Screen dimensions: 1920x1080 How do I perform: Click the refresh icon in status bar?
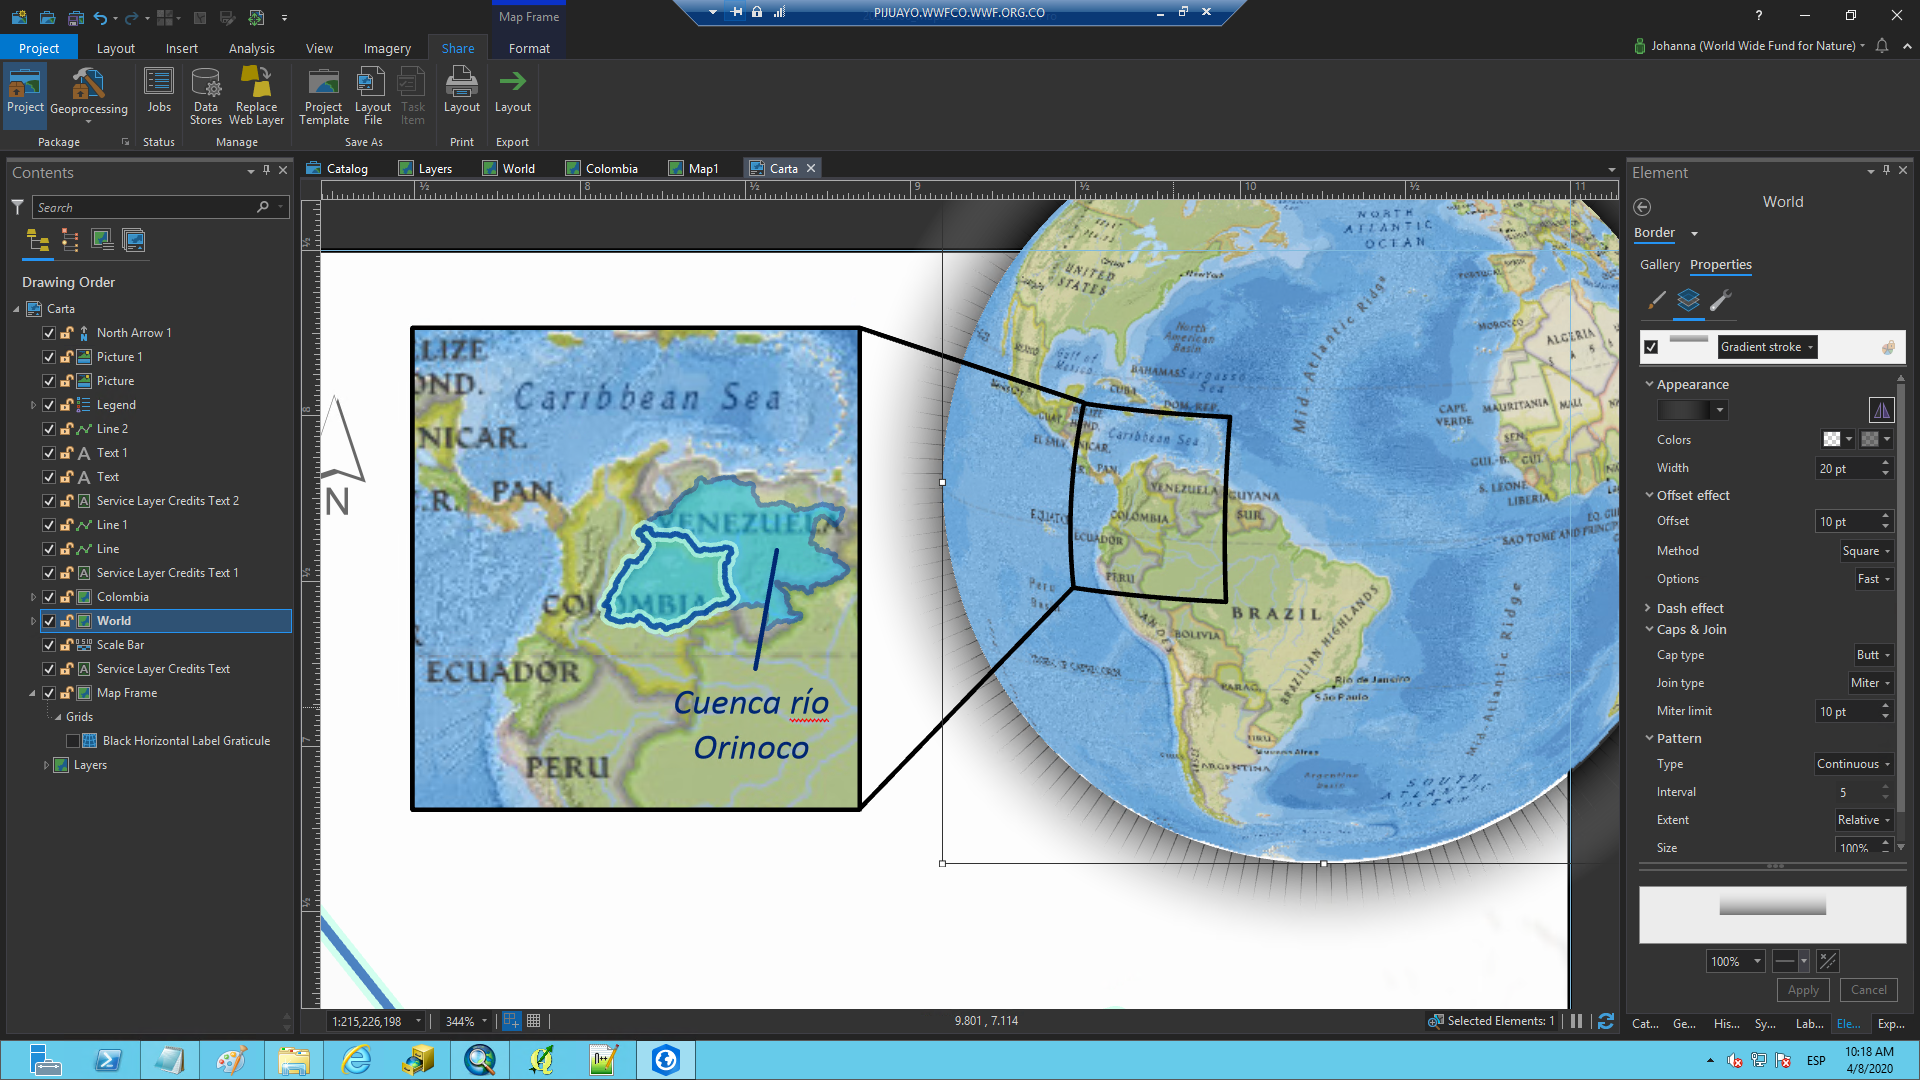click(1605, 1021)
